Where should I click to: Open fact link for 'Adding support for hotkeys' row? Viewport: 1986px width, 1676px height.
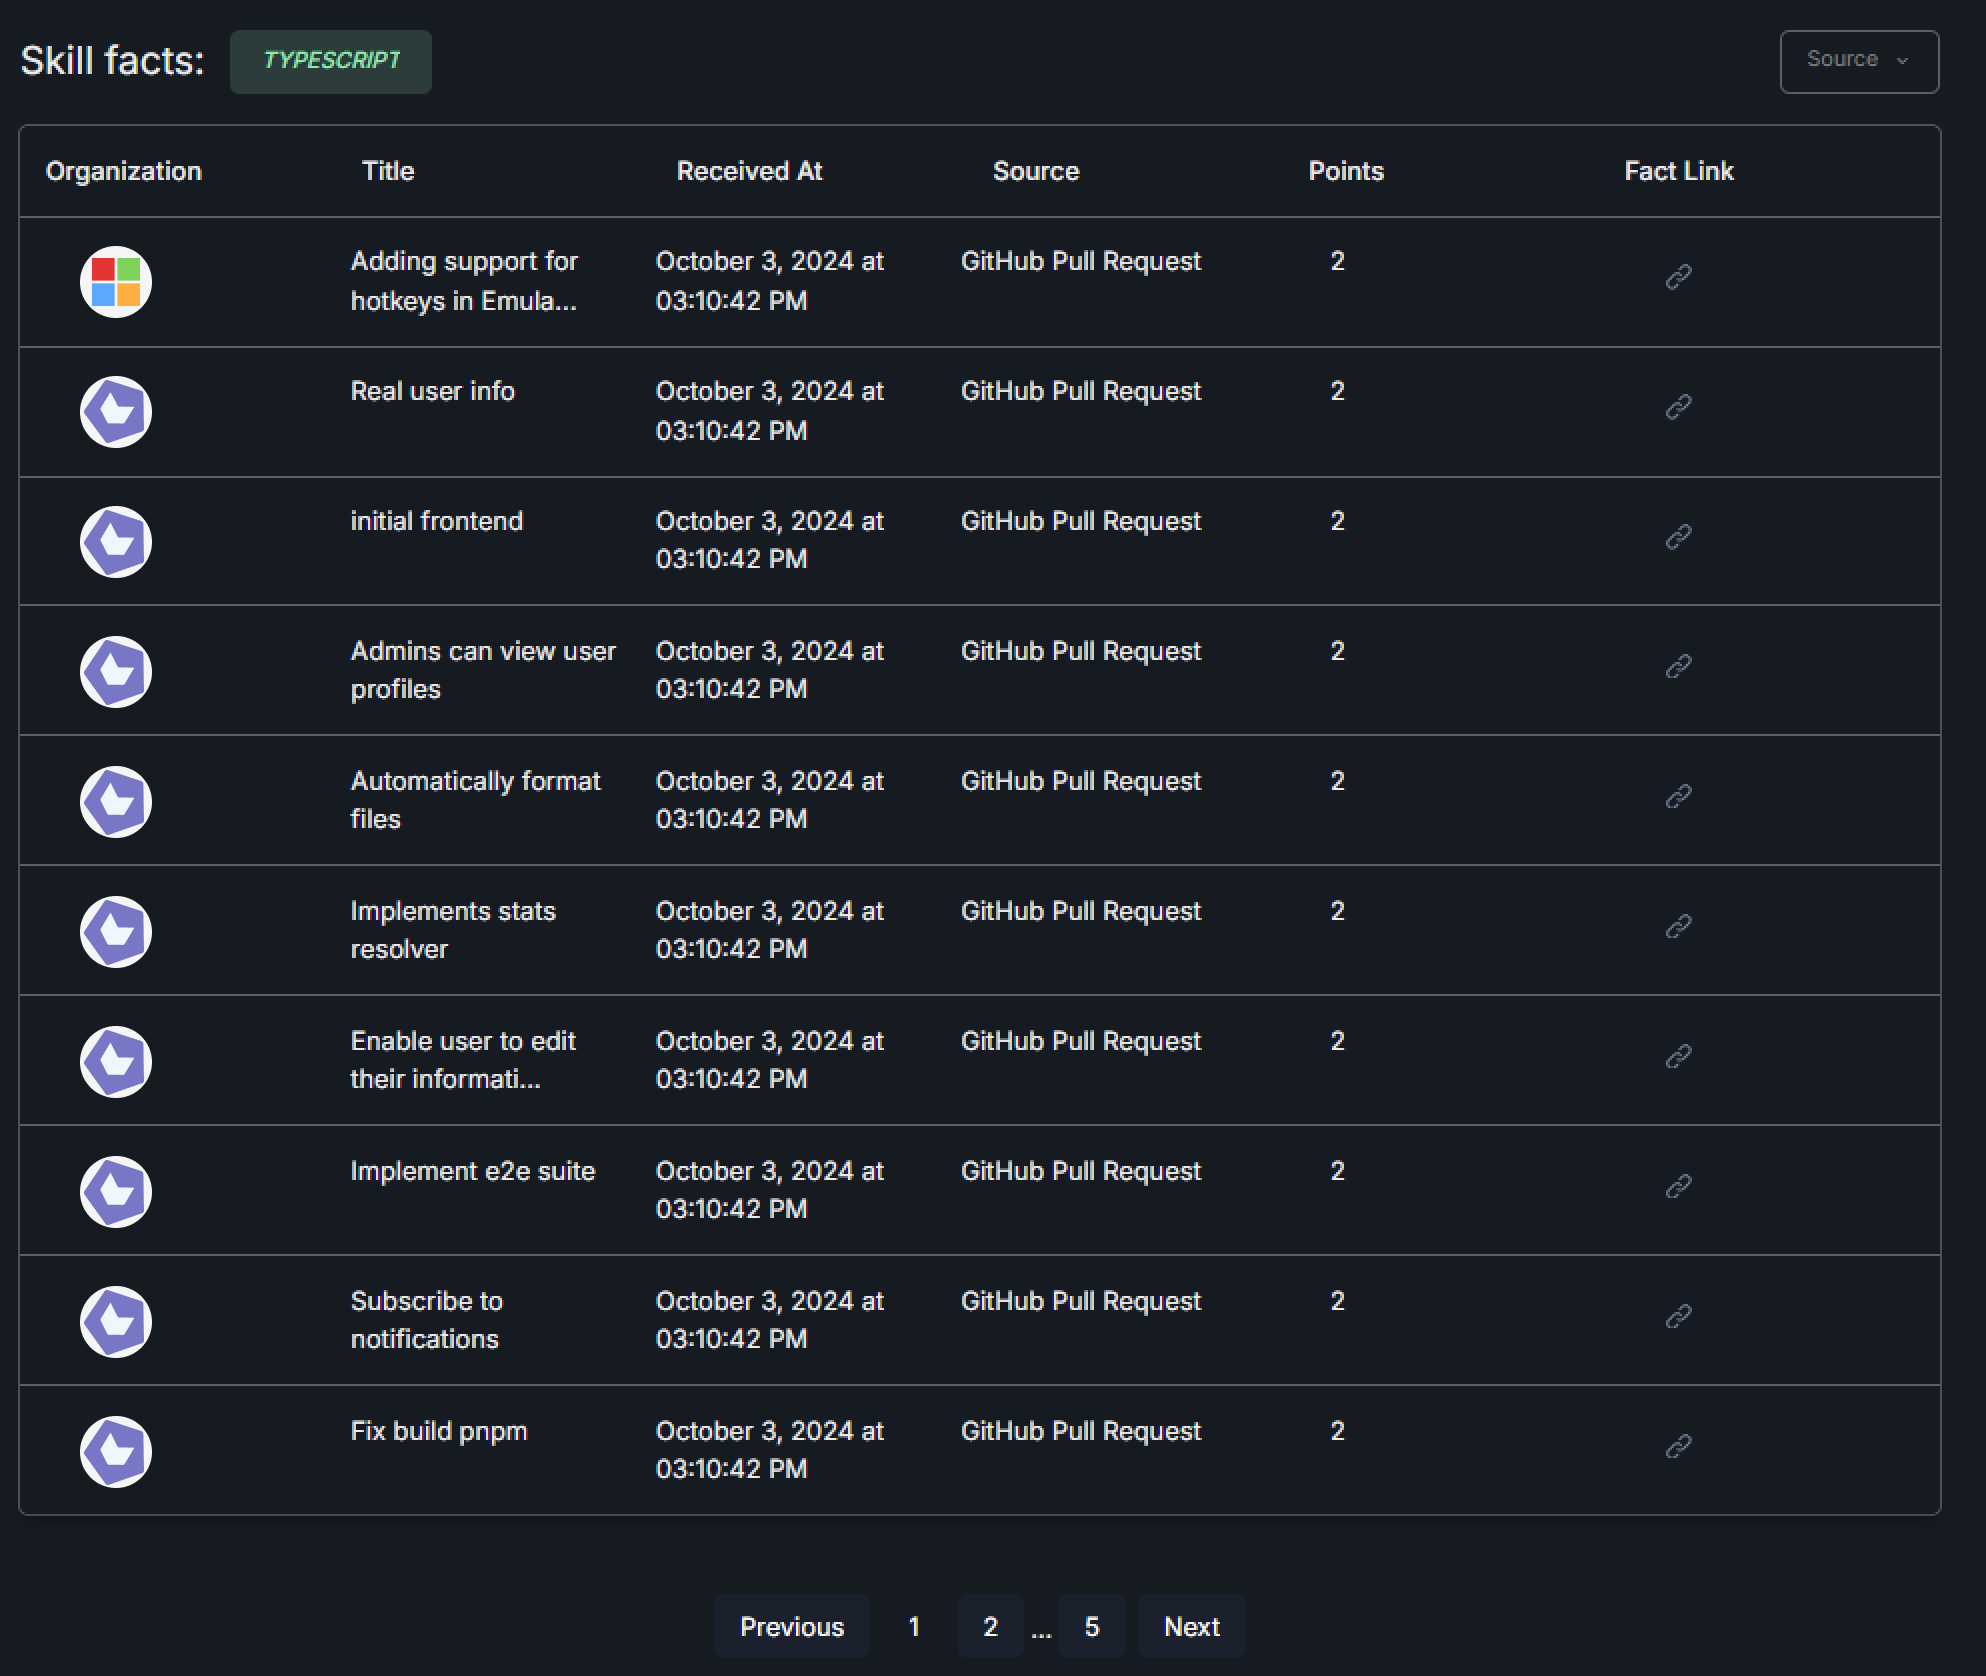[1678, 277]
